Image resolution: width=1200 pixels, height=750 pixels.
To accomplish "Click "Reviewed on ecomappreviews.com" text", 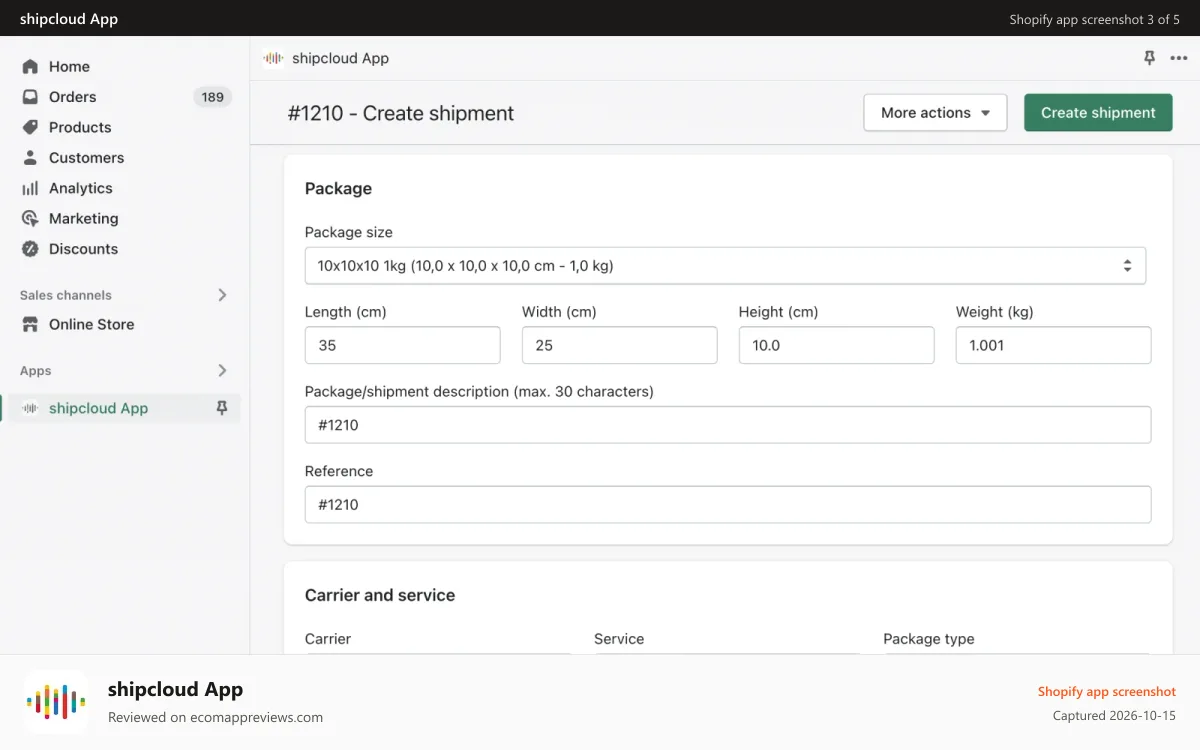I will [x=215, y=717].
